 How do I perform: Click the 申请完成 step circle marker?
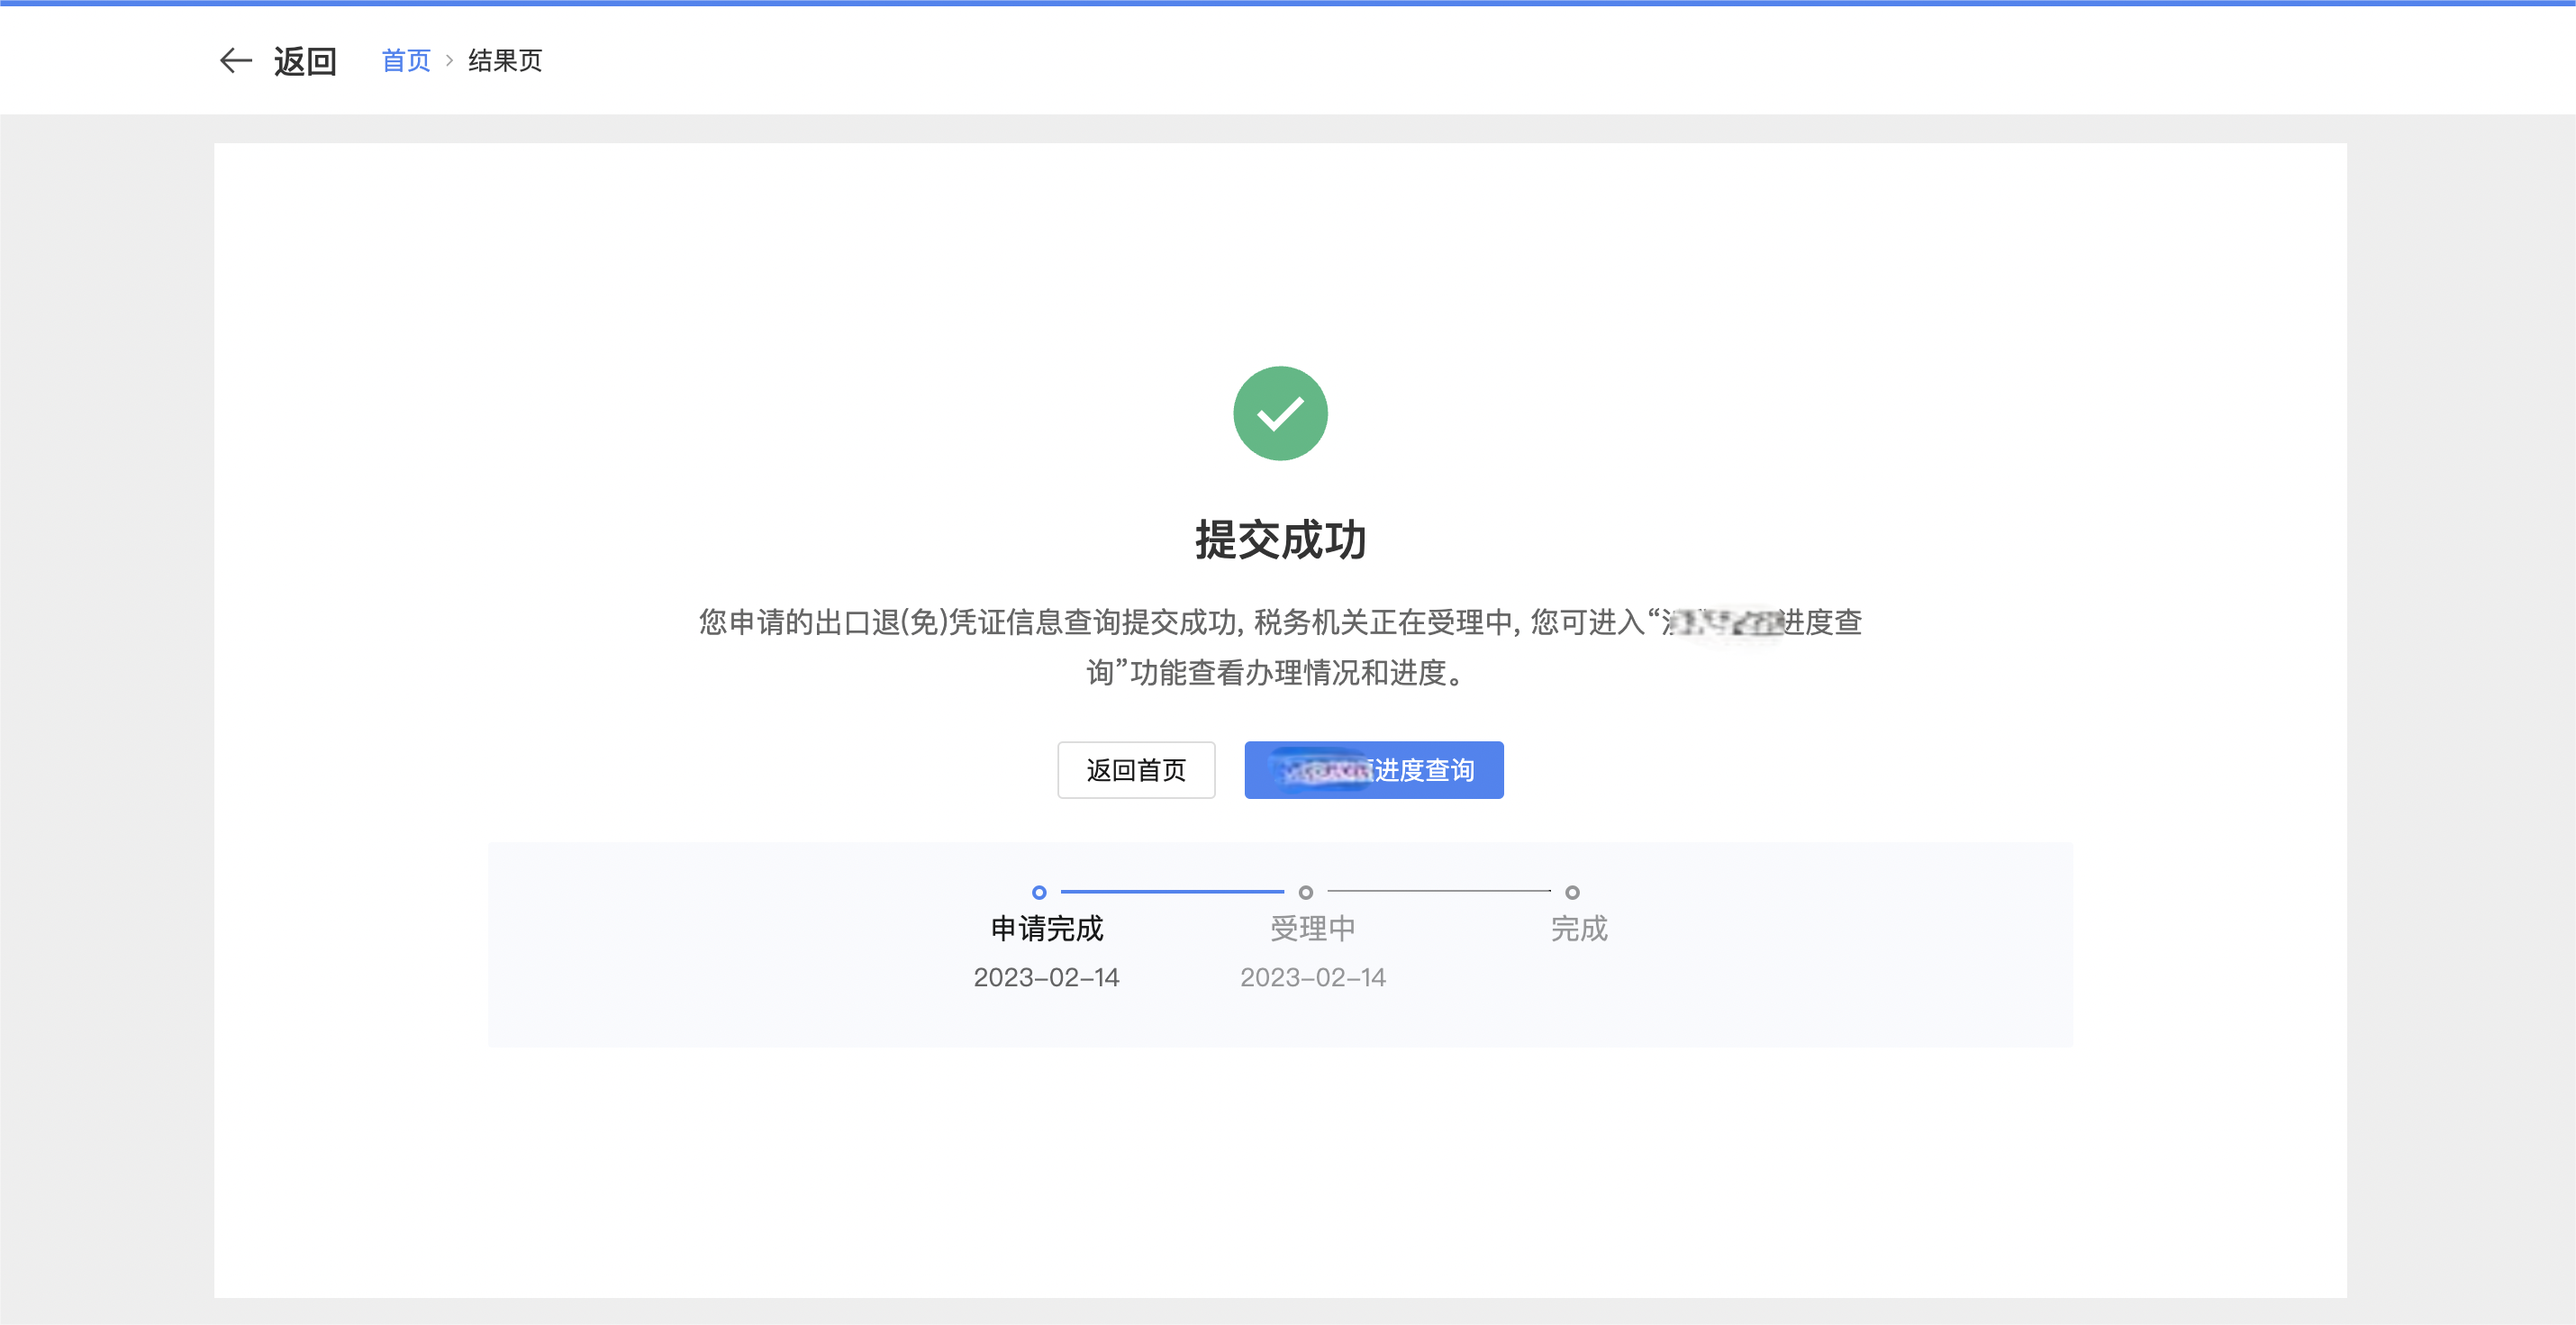click(x=1039, y=892)
